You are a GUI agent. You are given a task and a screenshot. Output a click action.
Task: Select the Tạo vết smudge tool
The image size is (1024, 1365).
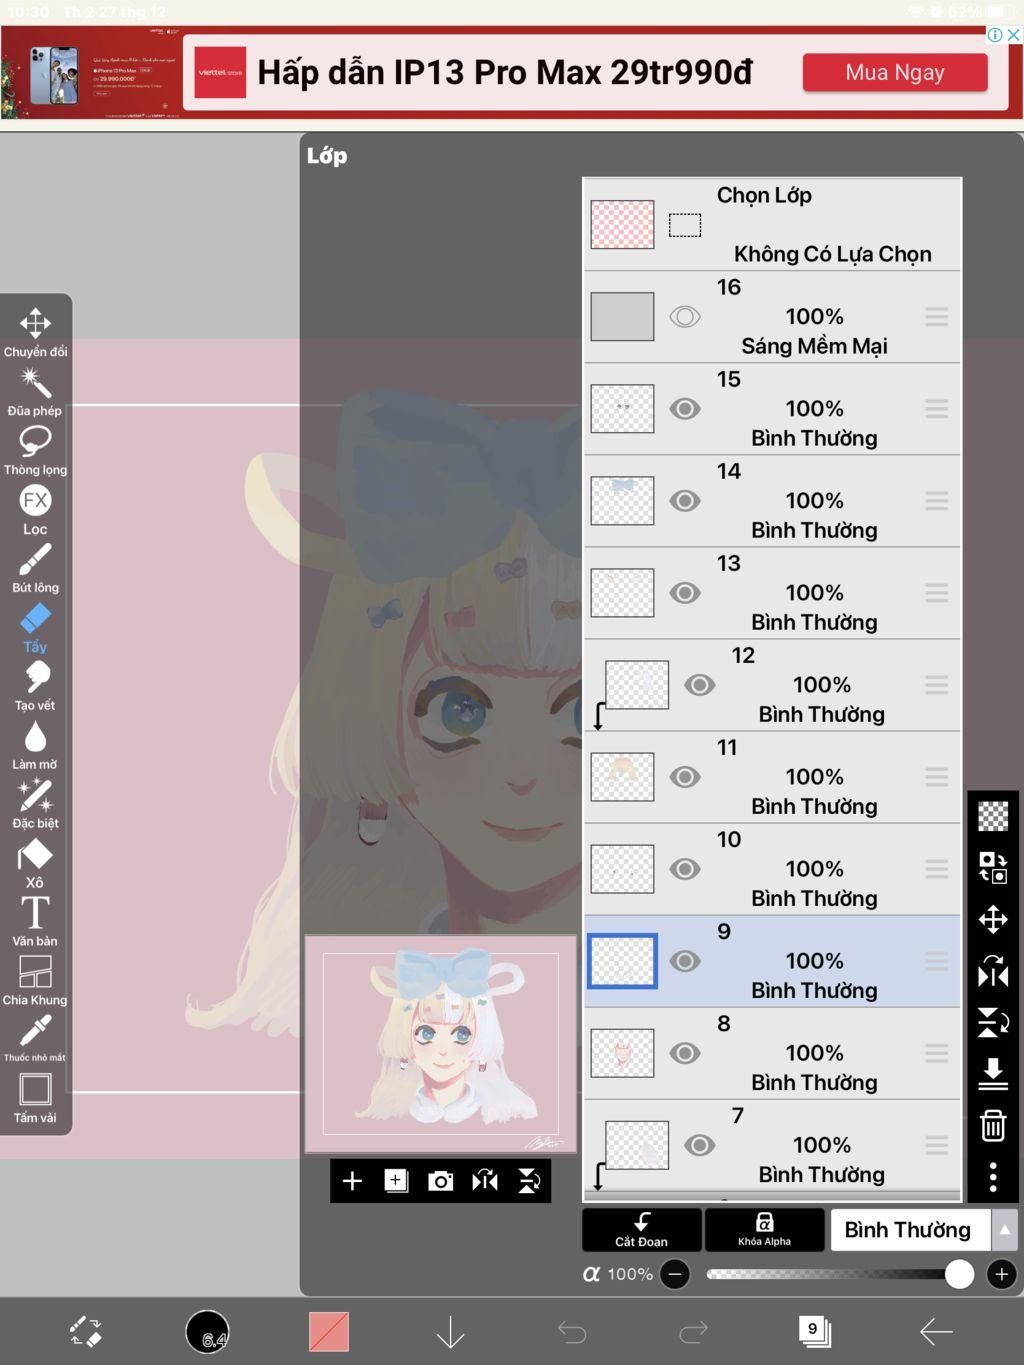pyautogui.click(x=35, y=686)
